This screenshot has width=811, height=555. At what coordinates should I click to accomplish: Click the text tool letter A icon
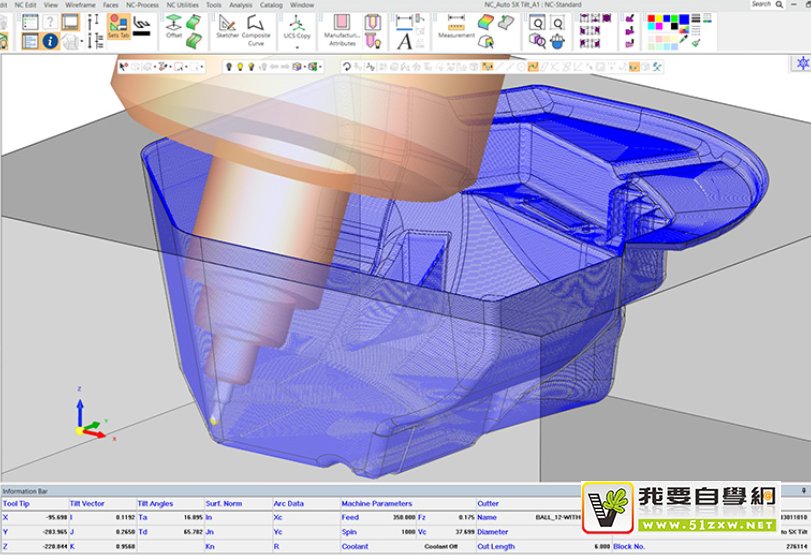(404, 41)
